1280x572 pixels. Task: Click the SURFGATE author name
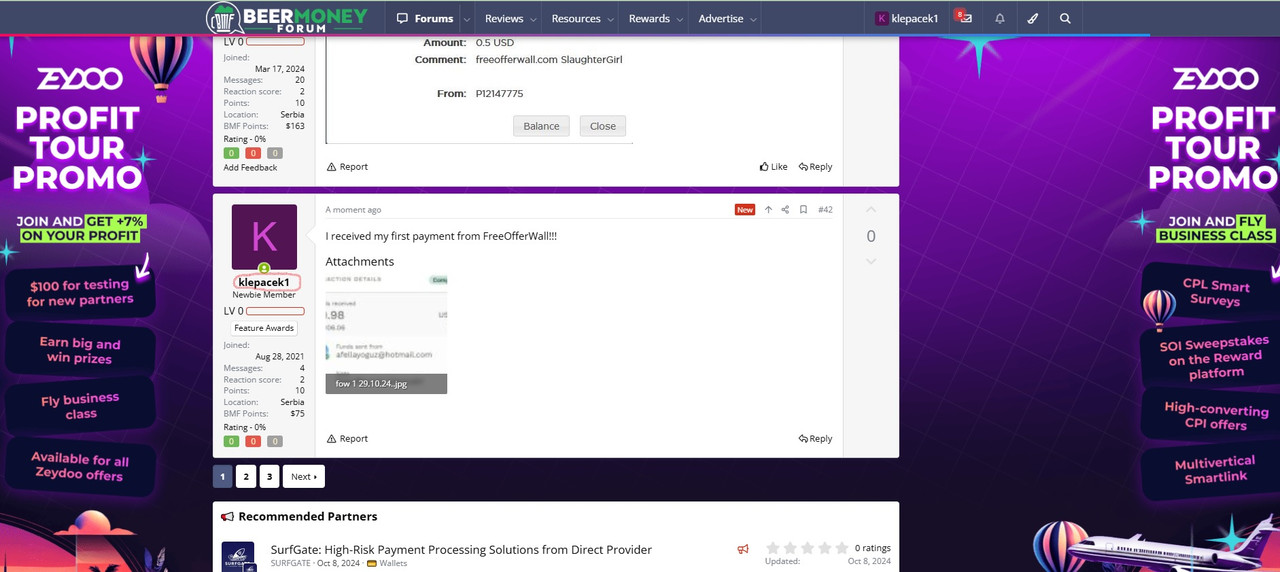(291, 564)
